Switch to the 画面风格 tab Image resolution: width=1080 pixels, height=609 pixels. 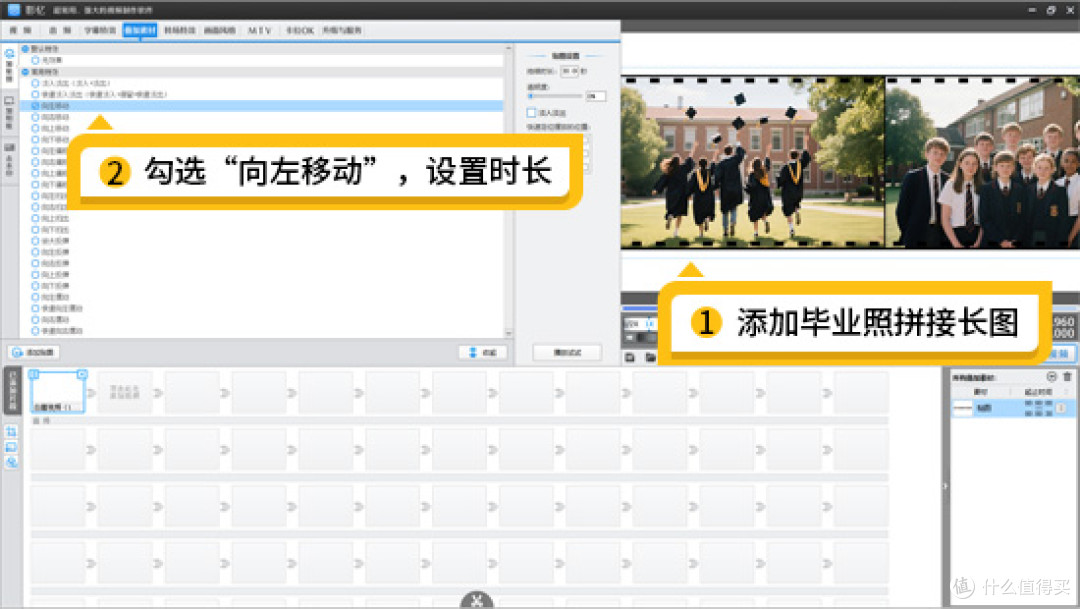(x=220, y=30)
